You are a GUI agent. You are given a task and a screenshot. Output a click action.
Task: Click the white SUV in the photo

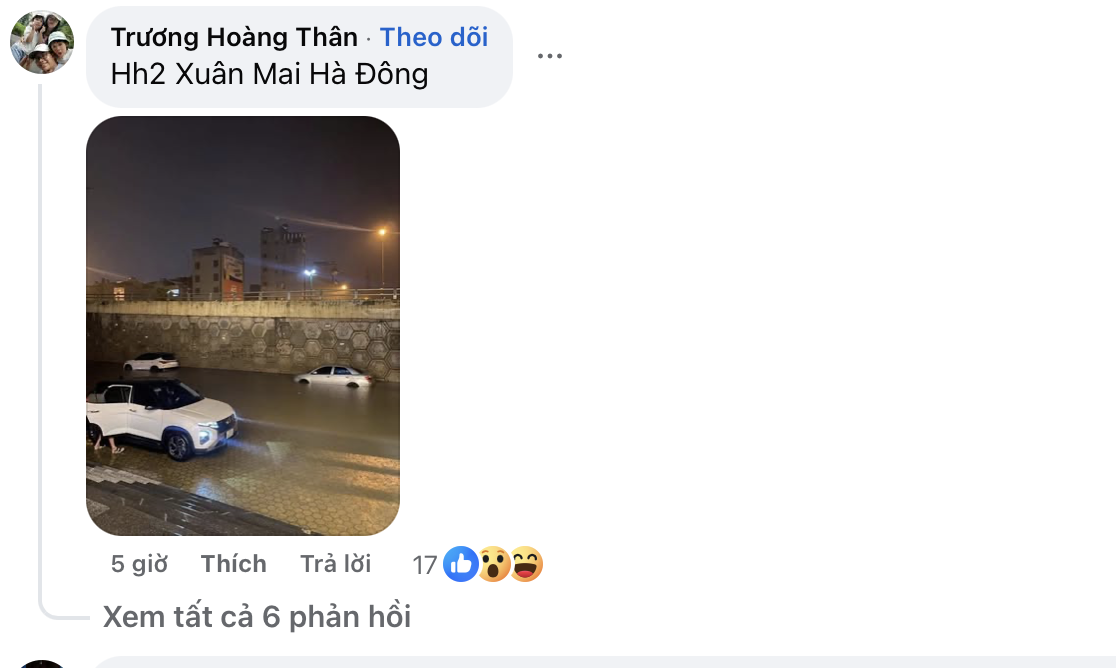[162, 418]
